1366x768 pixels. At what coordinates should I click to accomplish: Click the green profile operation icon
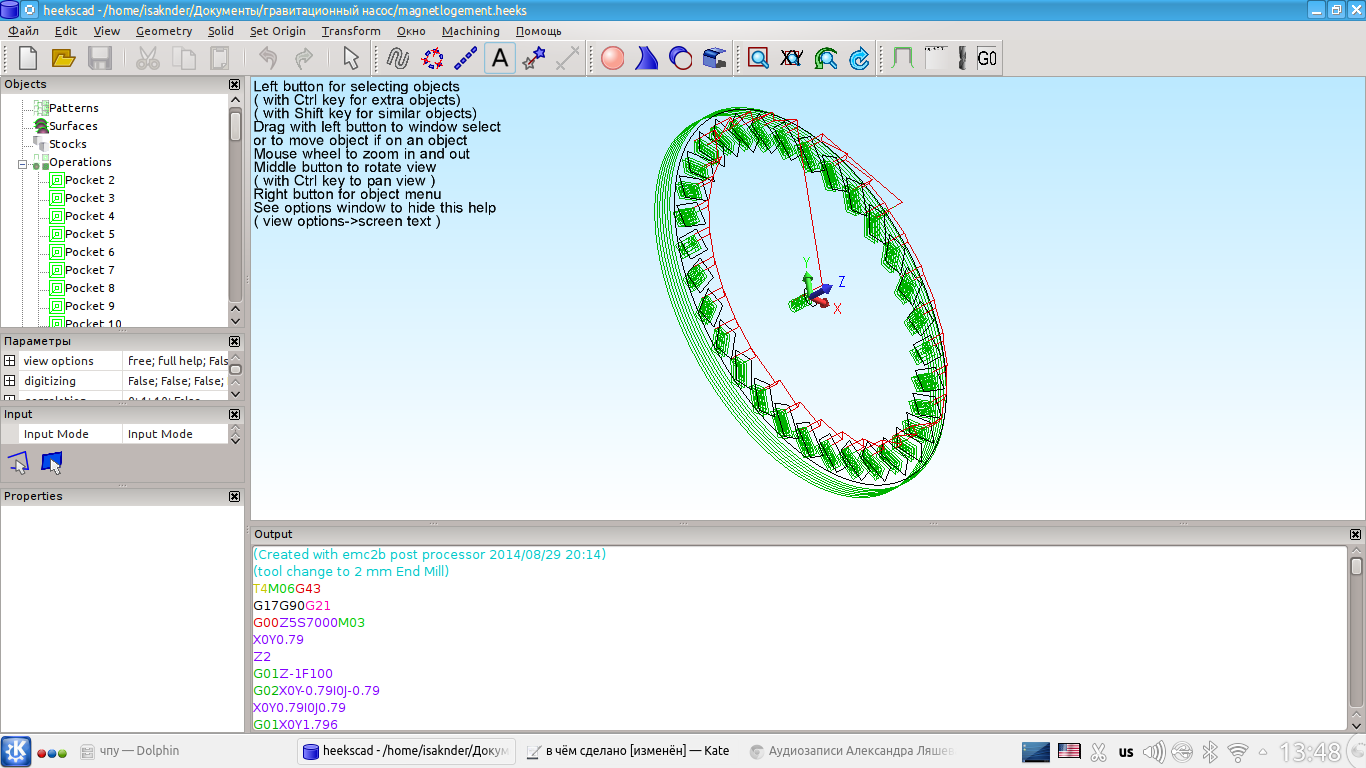click(903, 58)
